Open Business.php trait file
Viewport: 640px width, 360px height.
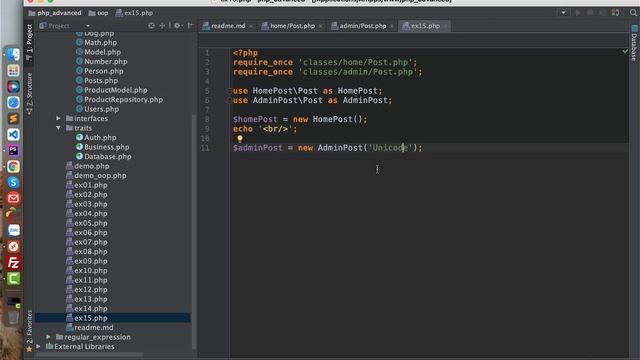point(107,147)
